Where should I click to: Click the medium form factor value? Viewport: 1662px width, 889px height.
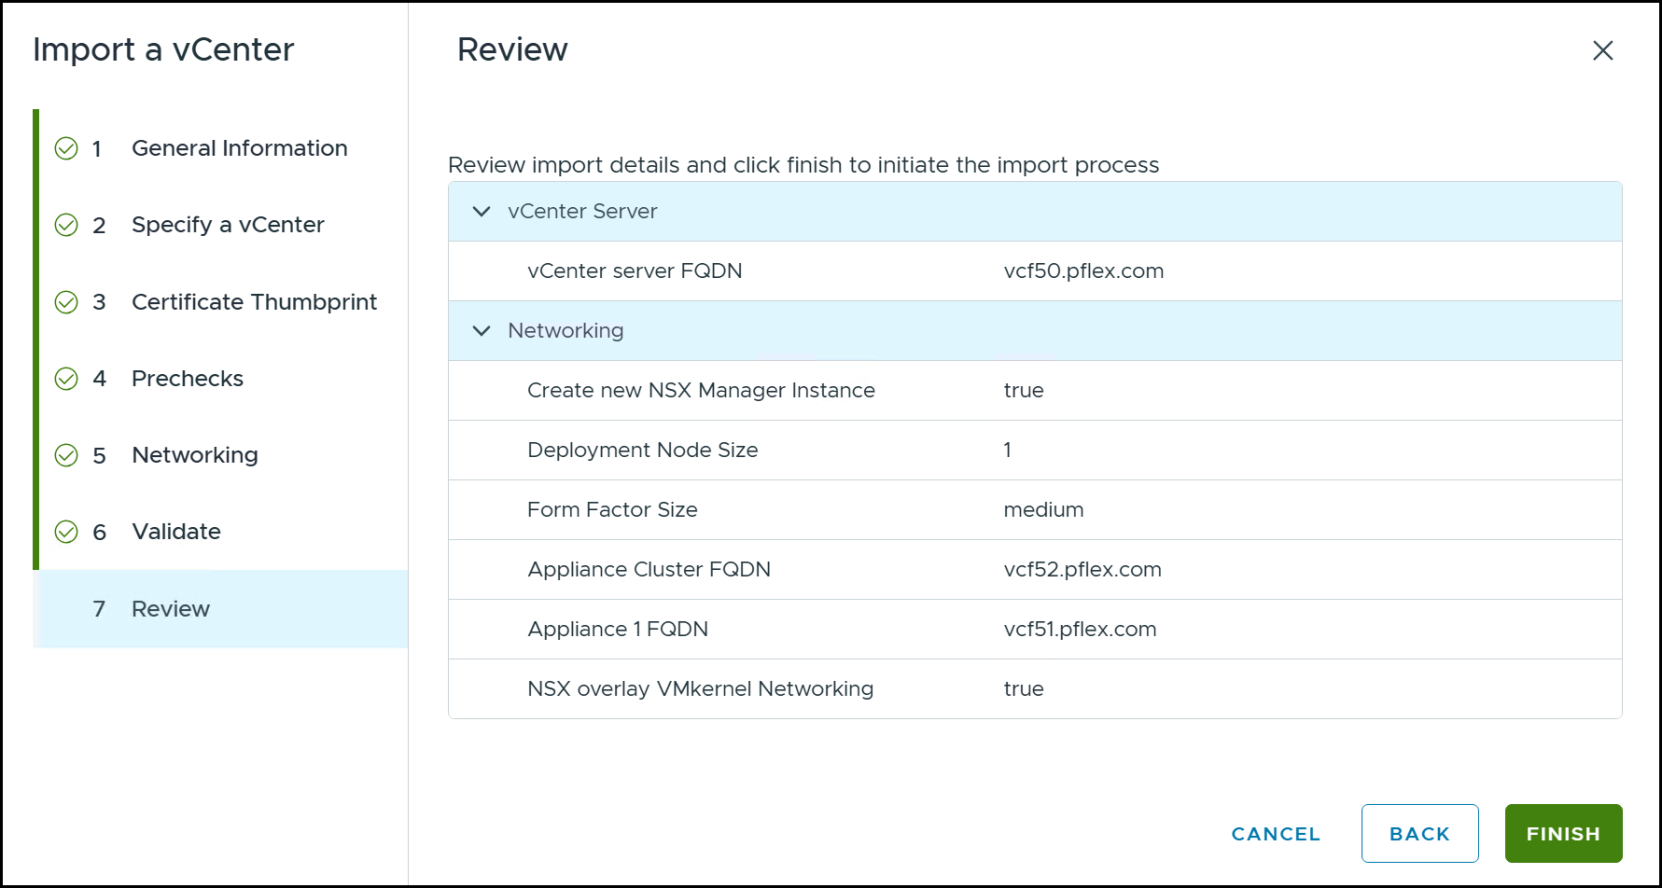tap(1043, 510)
